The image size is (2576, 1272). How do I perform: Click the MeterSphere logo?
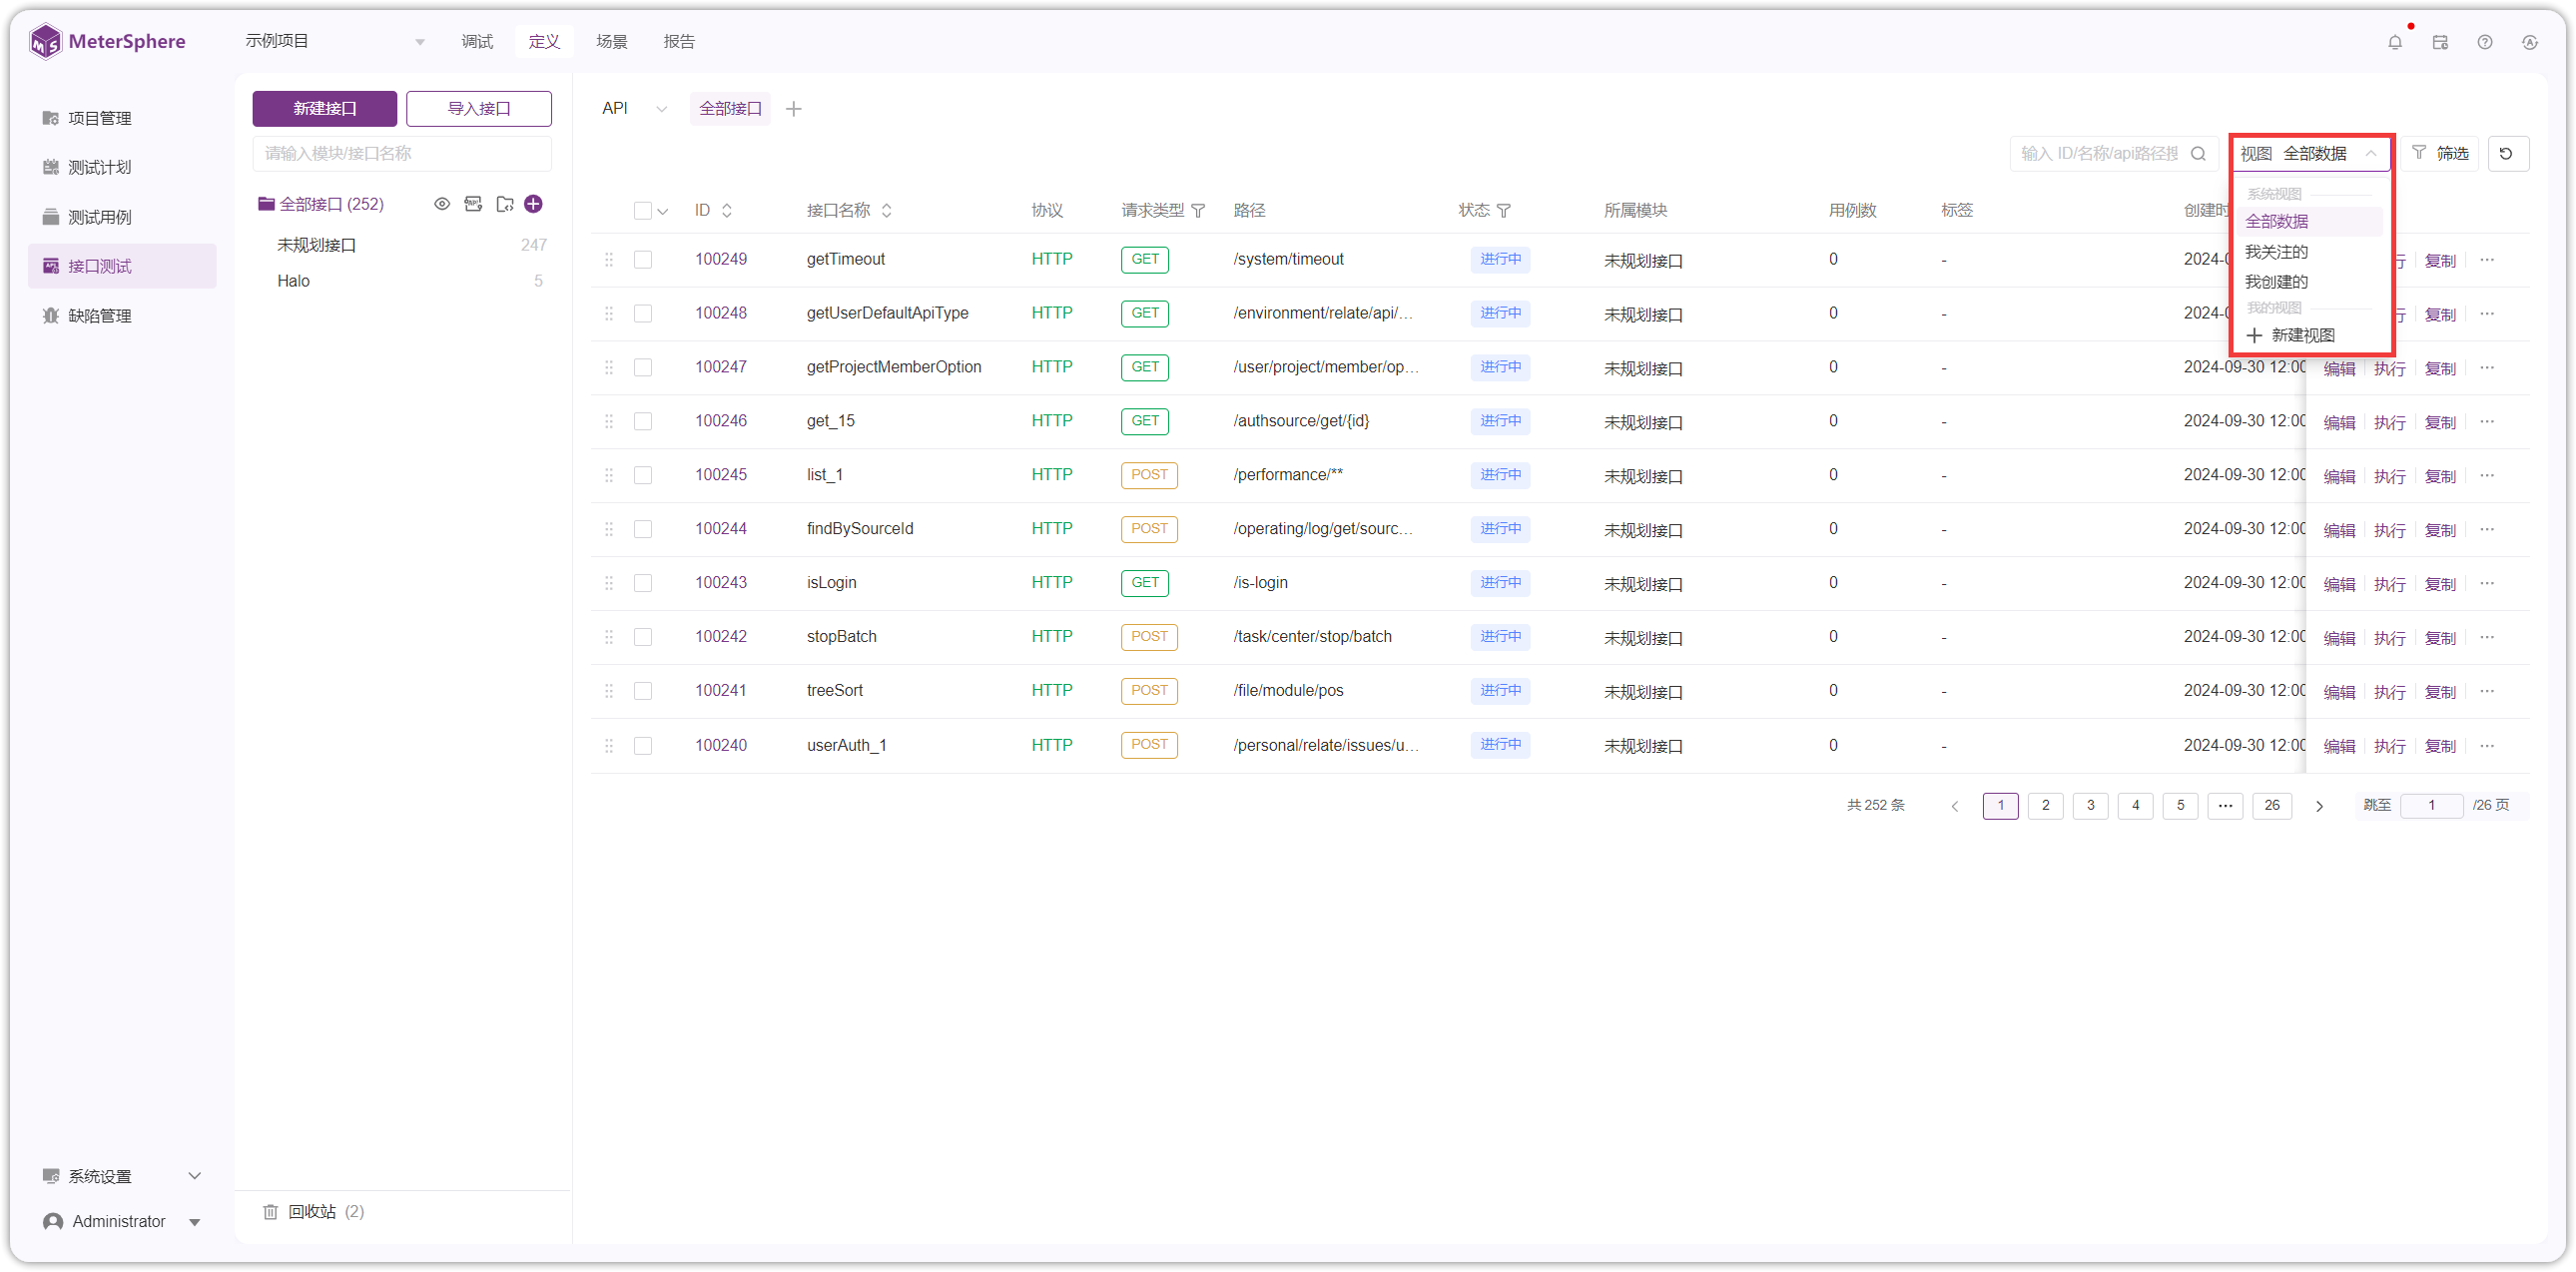[x=107, y=41]
